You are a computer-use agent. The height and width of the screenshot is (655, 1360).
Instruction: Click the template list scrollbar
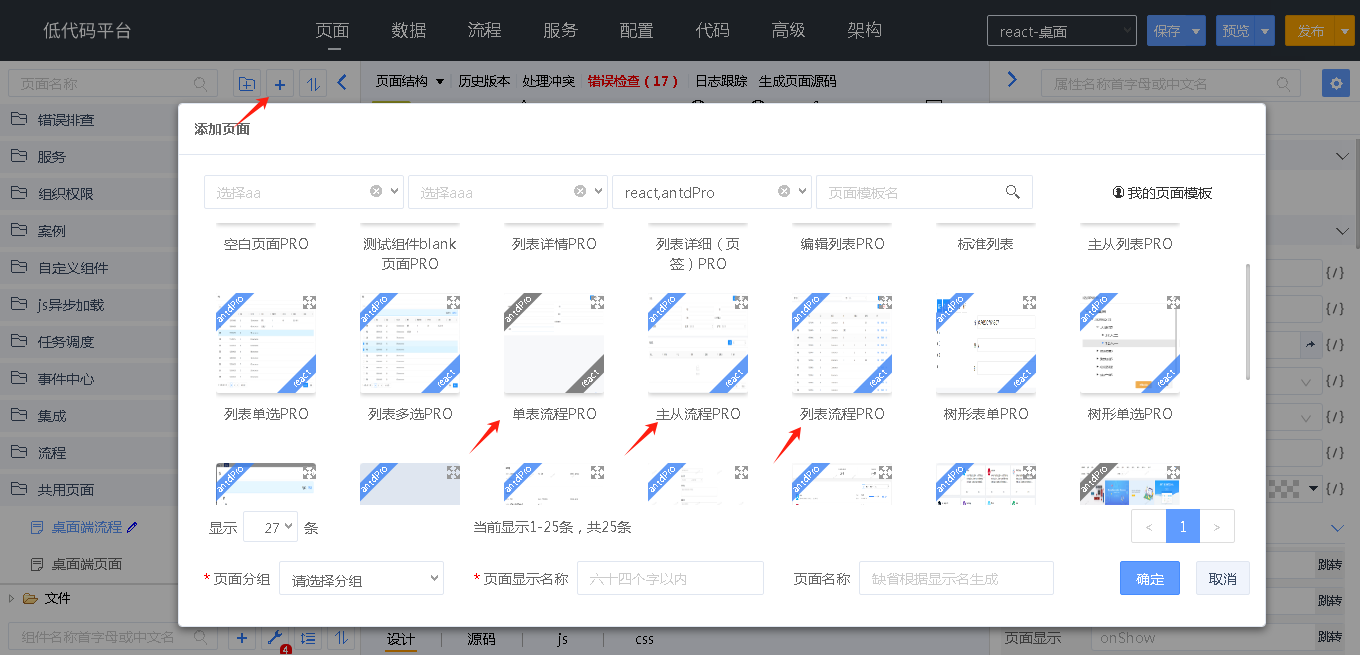[x=1248, y=322]
